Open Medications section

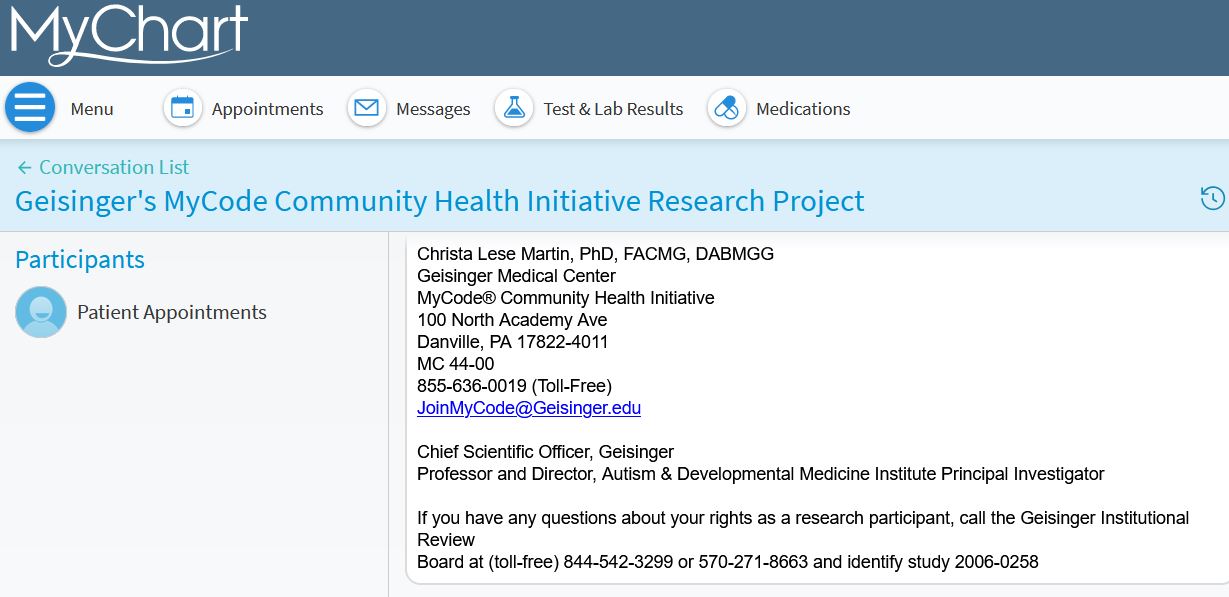pyautogui.click(x=803, y=109)
